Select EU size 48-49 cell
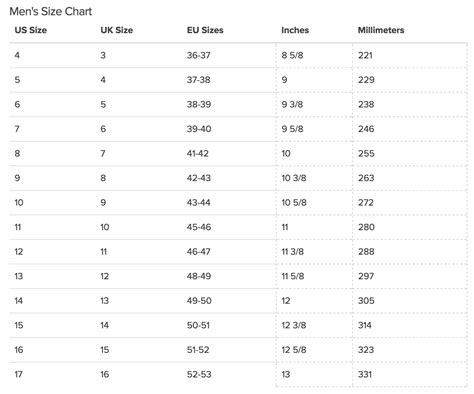Viewport: 474px width, 394px height. (199, 276)
